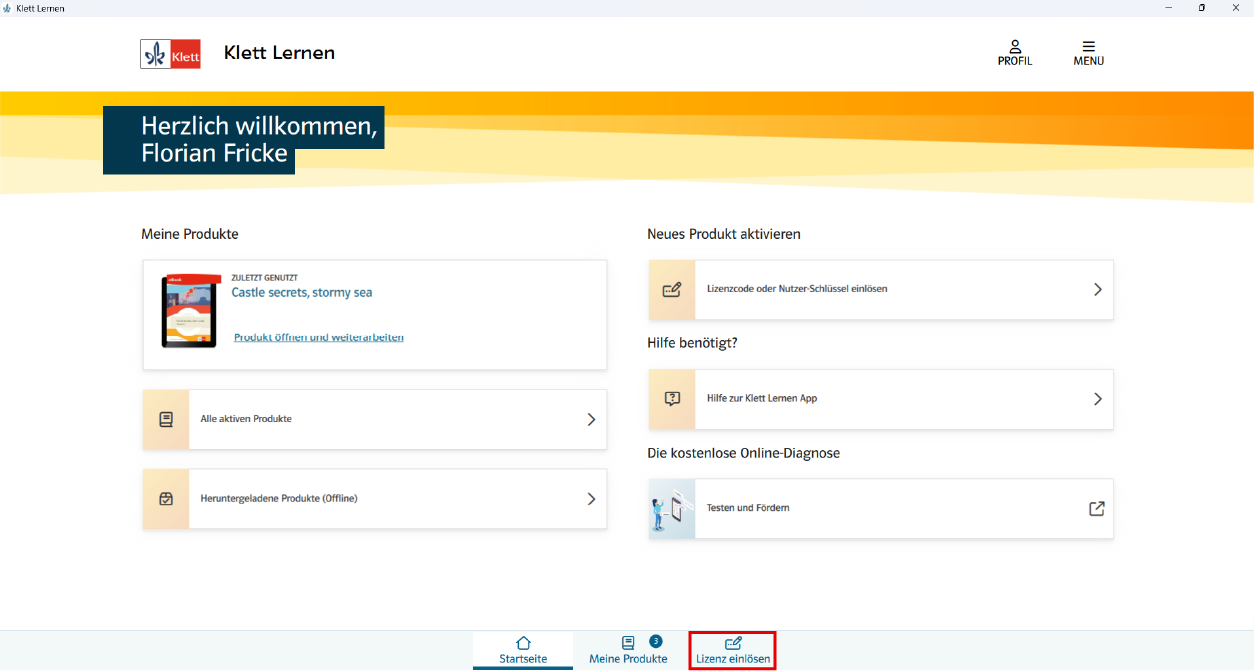The image size is (1254, 671).
Task: Click the Klett logo in header
Action: pyautogui.click(x=171, y=54)
